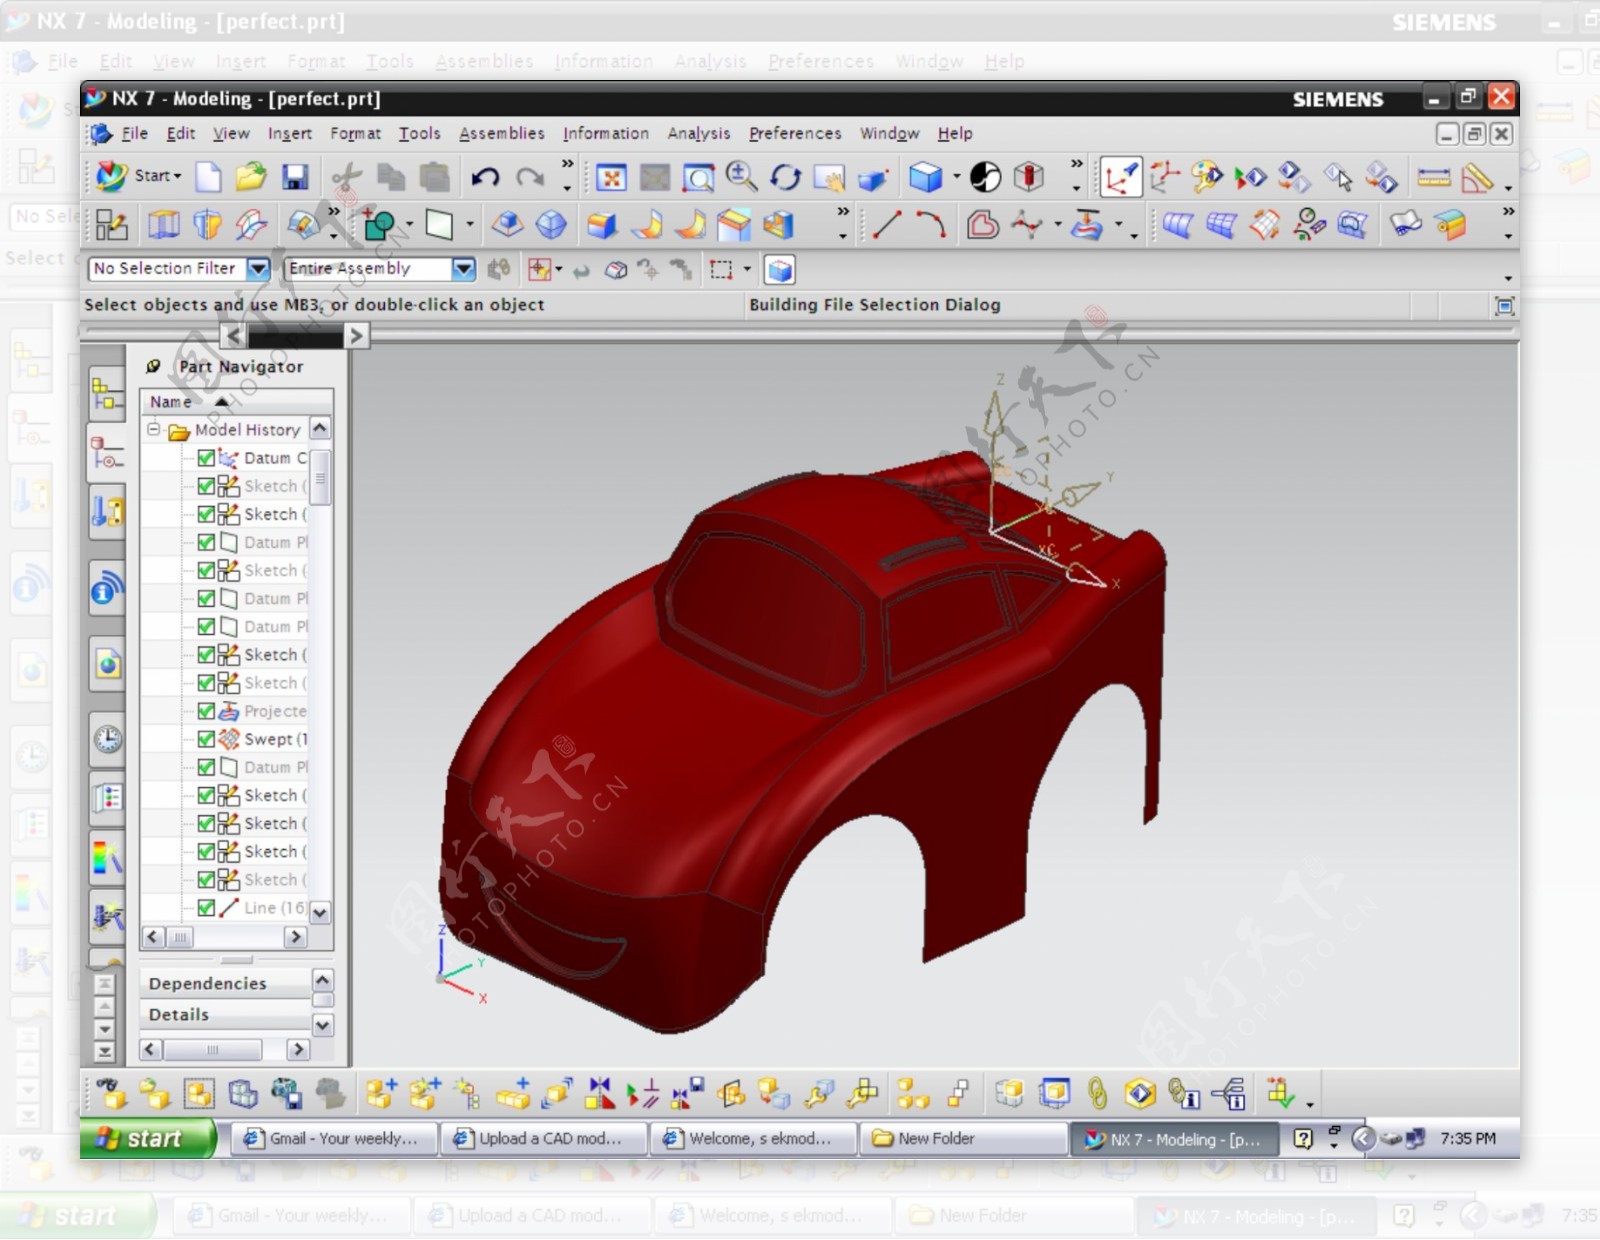Open the New Folder taskbar button

pyautogui.click(x=963, y=1138)
